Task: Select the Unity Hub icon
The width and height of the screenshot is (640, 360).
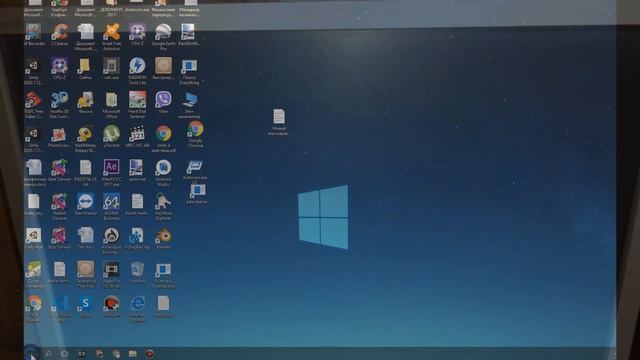Action: click(x=33, y=238)
